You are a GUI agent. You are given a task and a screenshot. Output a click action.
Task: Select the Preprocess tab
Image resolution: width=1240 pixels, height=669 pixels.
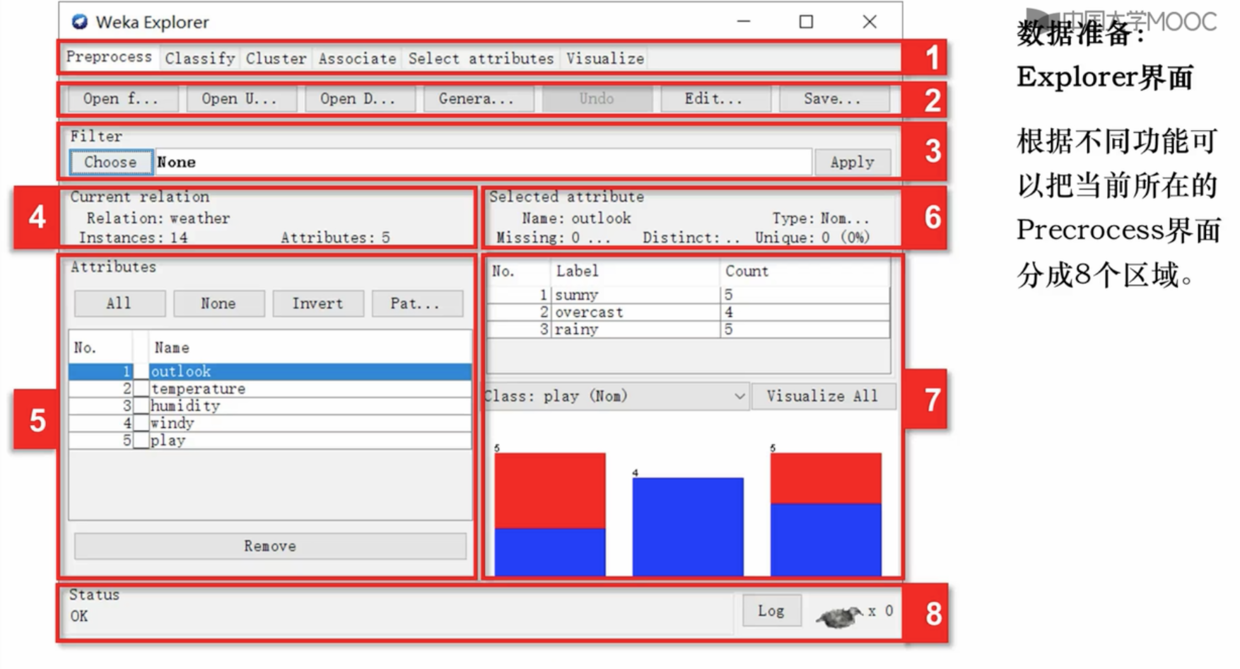pos(109,57)
